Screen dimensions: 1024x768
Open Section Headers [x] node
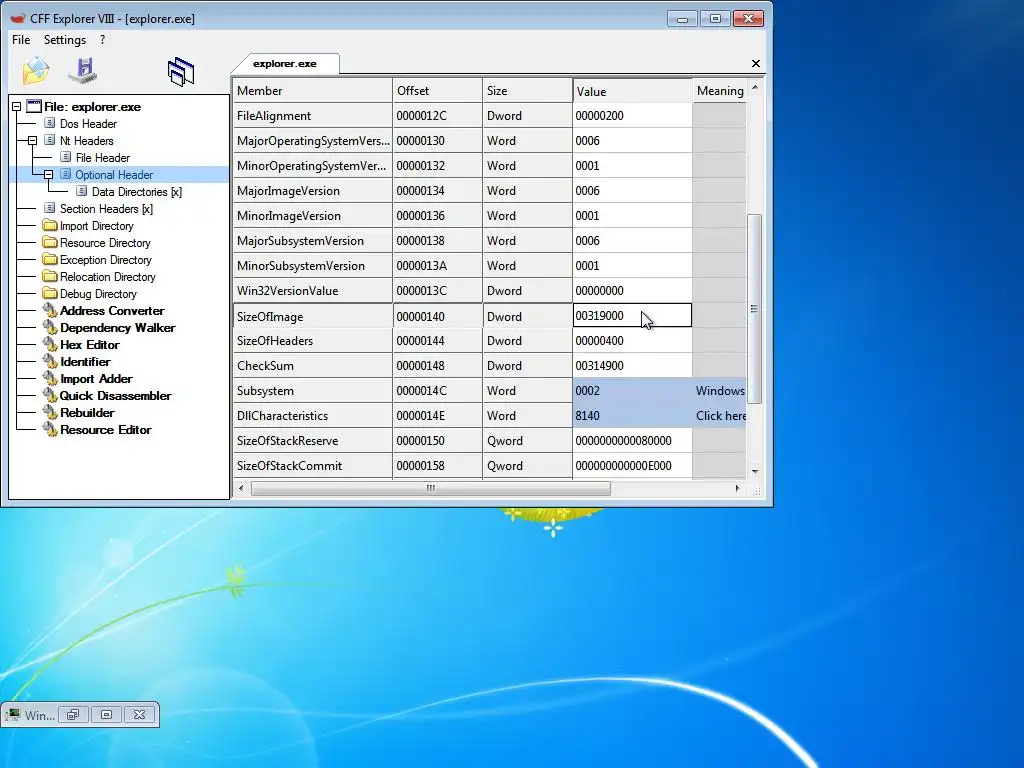pyautogui.click(x=106, y=208)
